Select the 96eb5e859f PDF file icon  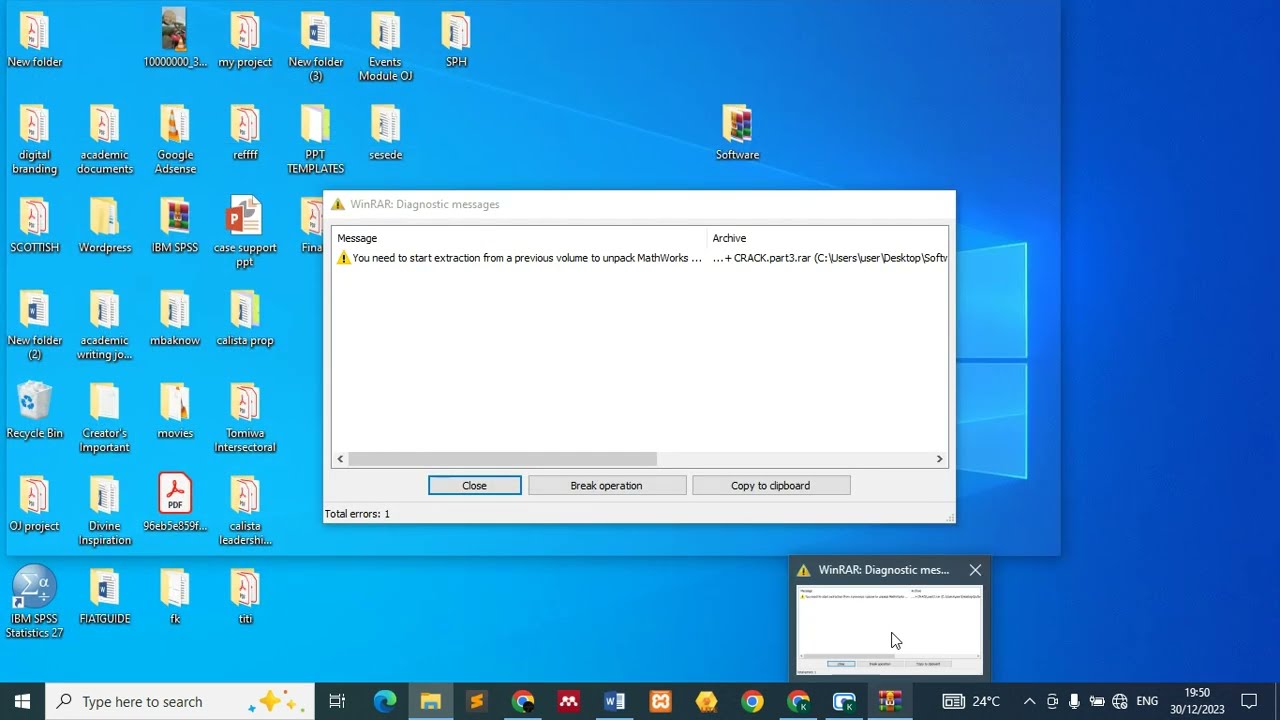pyautogui.click(x=175, y=503)
